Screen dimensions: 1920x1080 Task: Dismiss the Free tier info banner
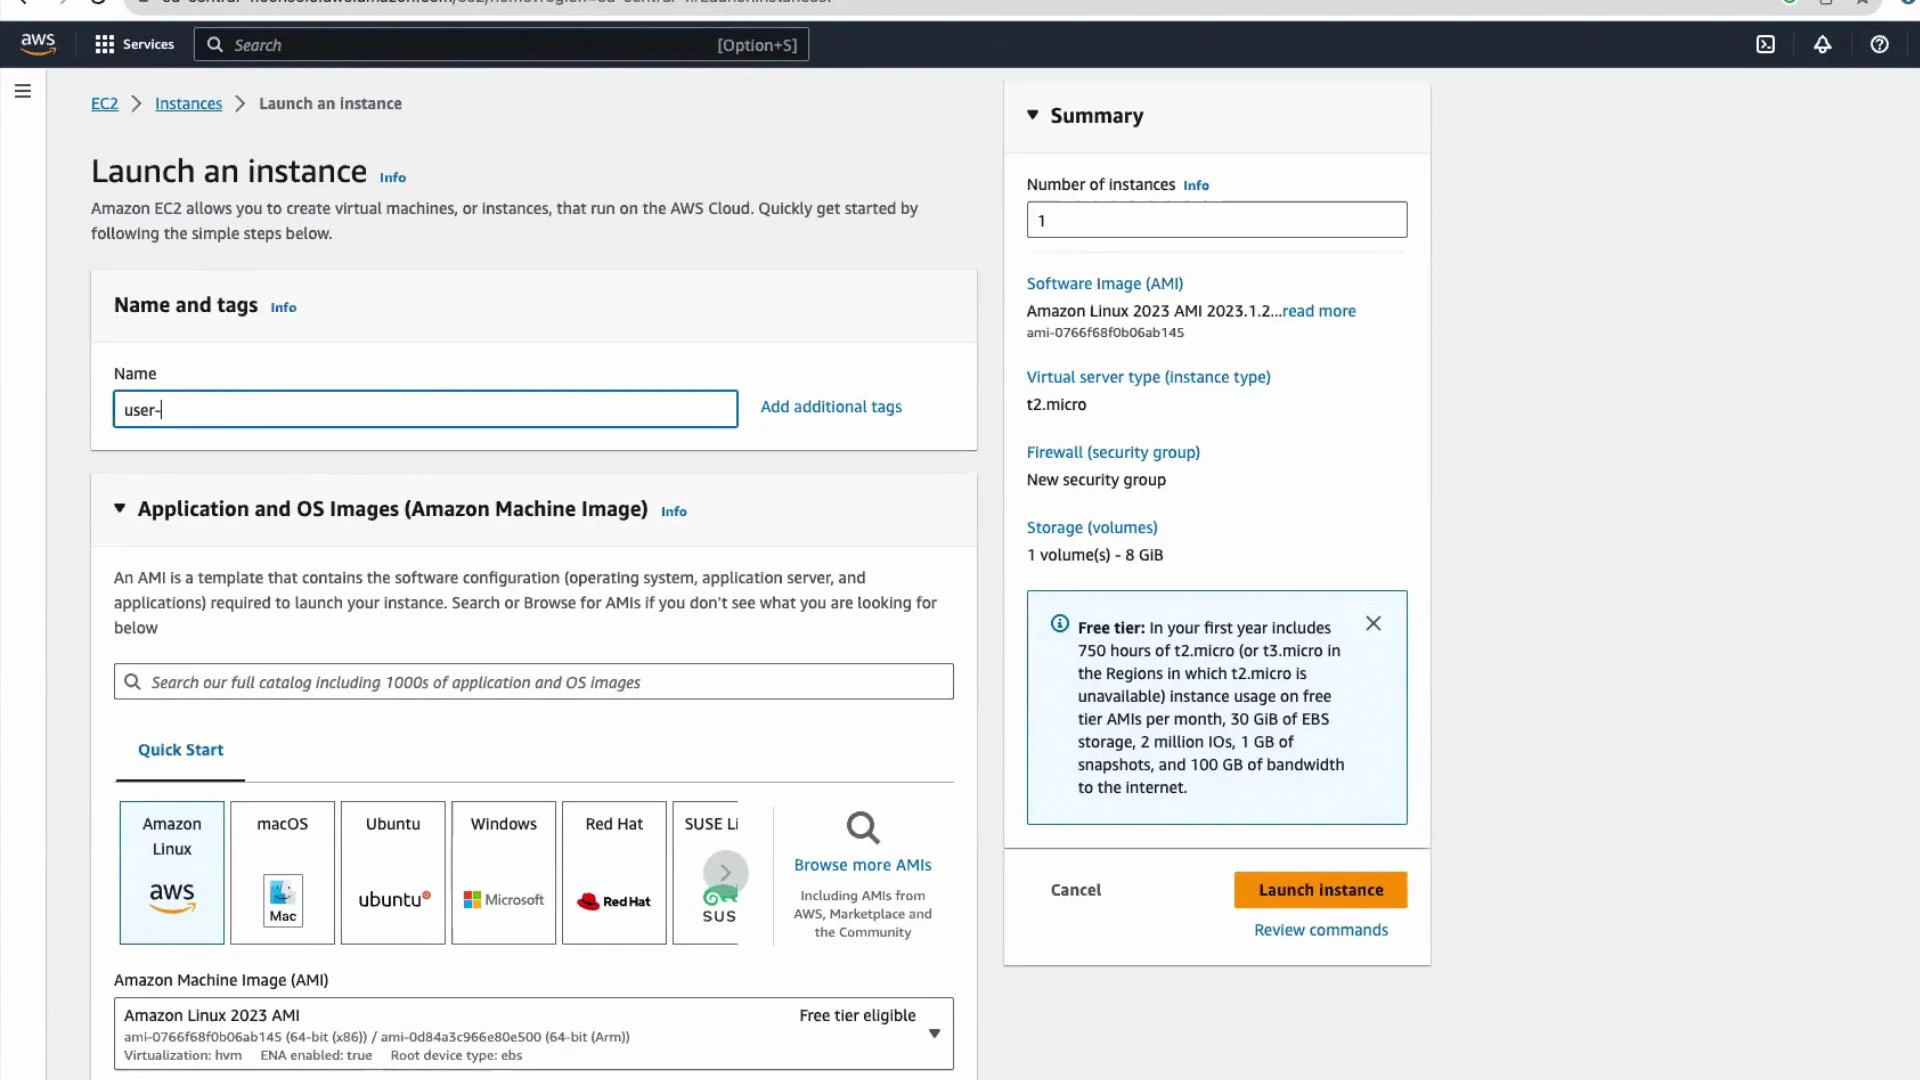pyautogui.click(x=1372, y=623)
